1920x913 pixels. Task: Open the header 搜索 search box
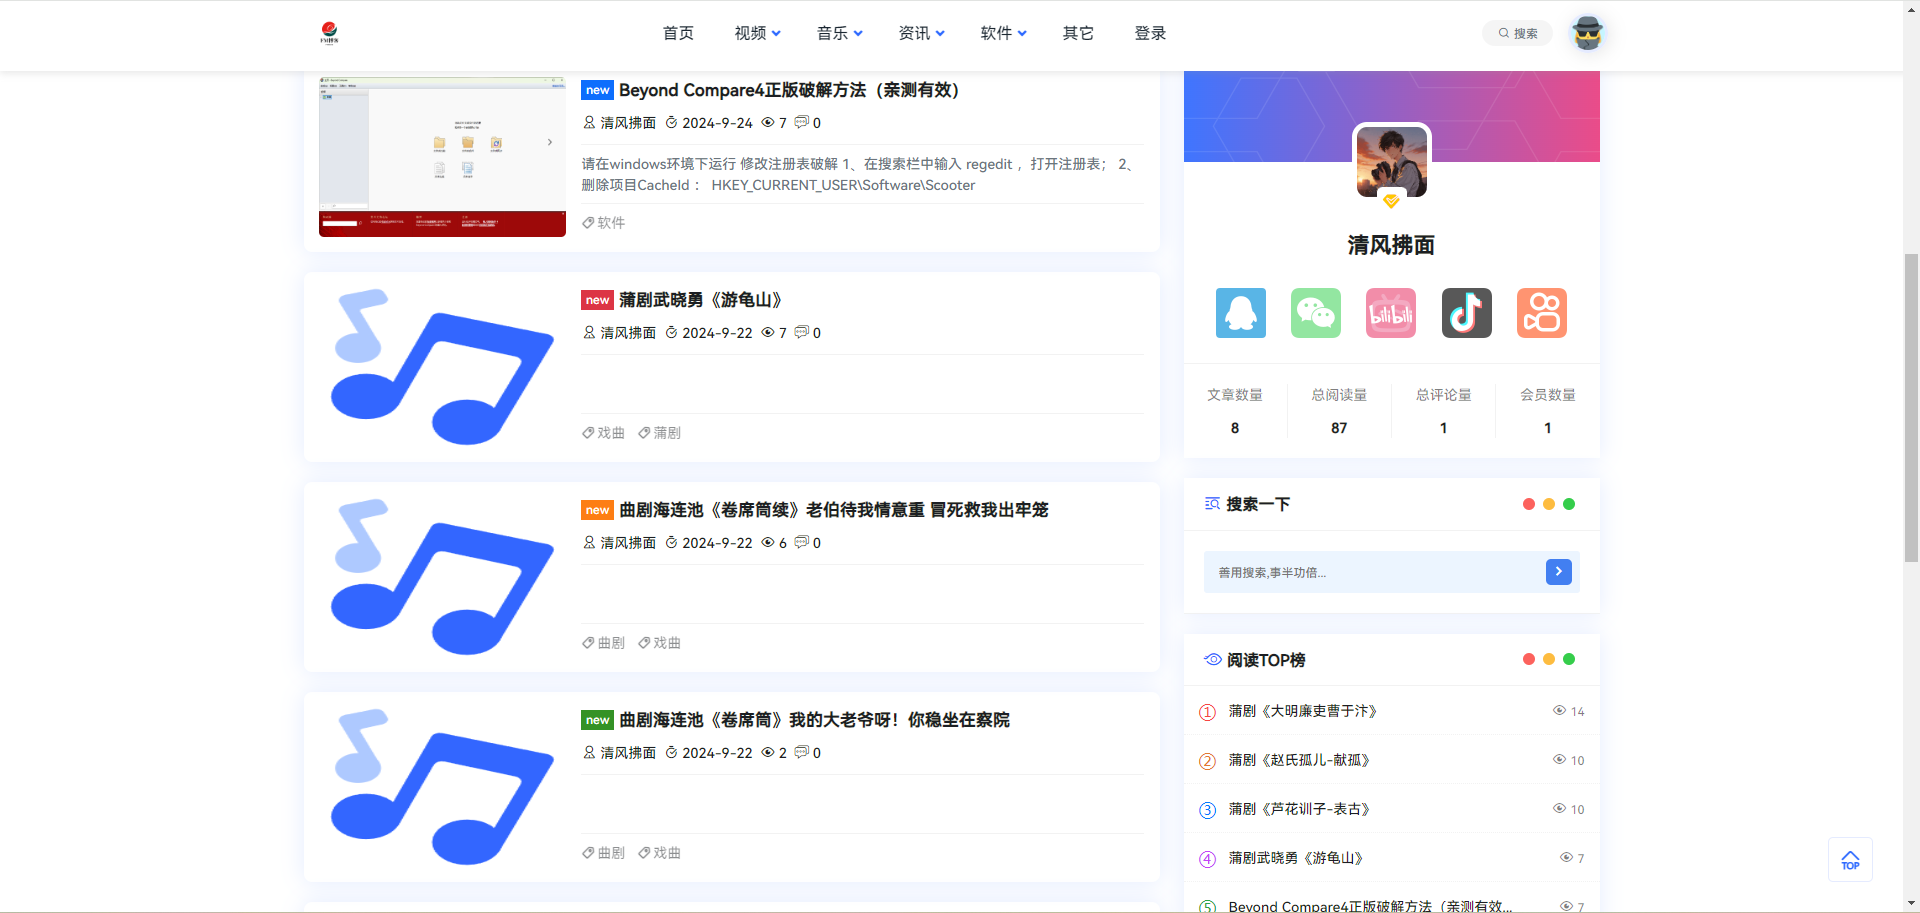pyautogui.click(x=1517, y=33)
